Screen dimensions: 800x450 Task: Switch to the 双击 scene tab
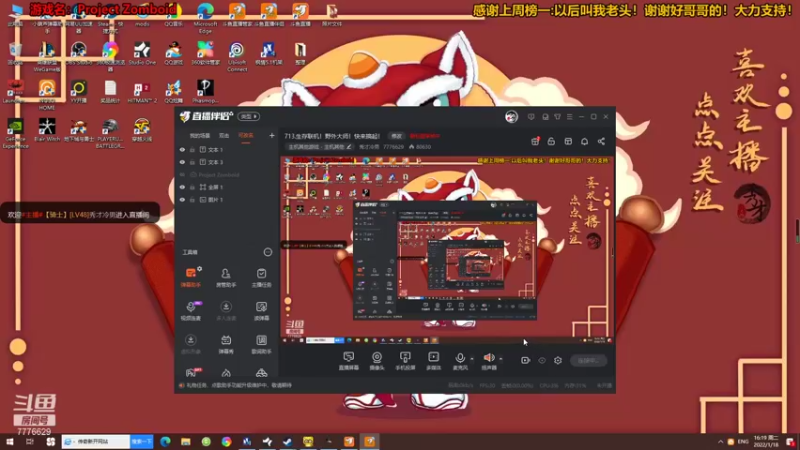[224, 136]
